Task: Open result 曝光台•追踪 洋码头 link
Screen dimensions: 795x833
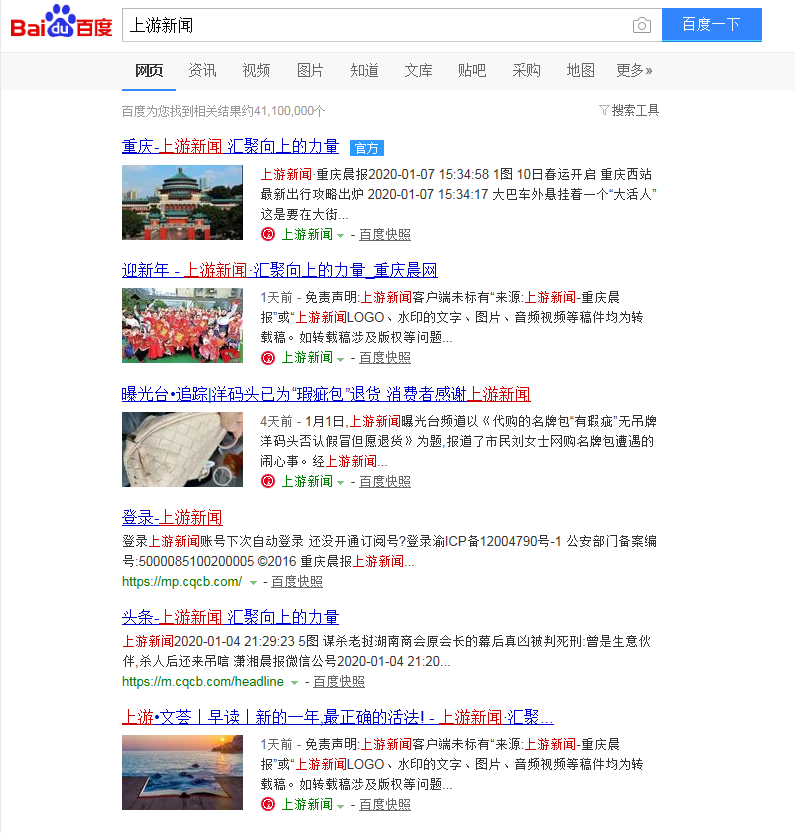Action: click(x=326, y=394)
